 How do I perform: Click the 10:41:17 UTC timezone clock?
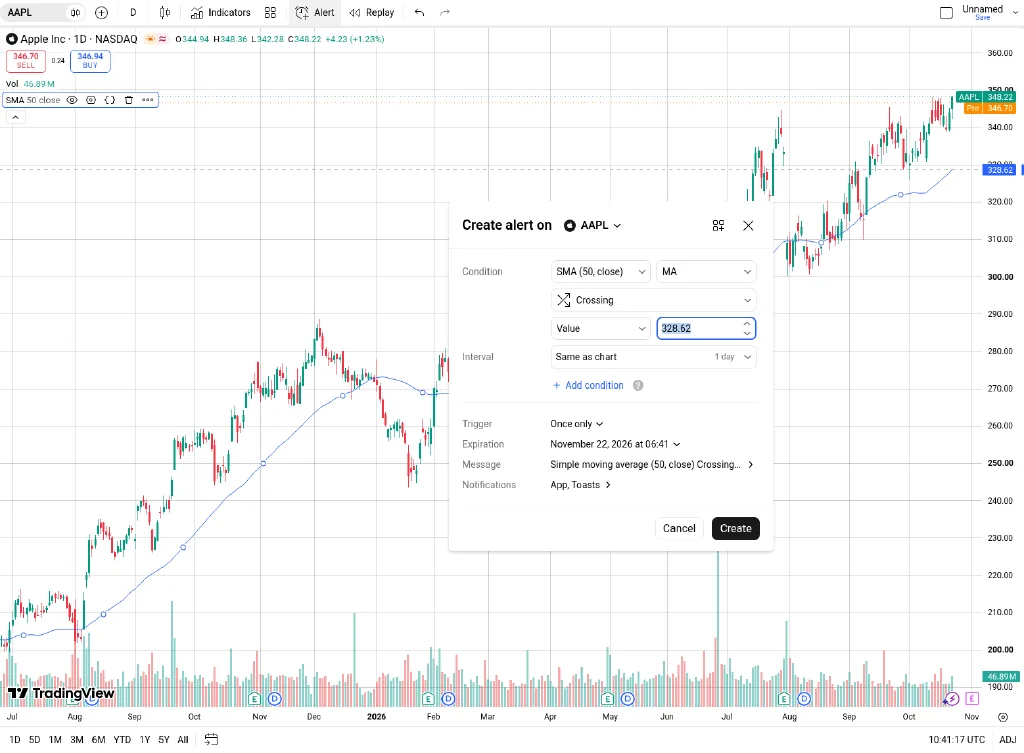tap(957, 739)
